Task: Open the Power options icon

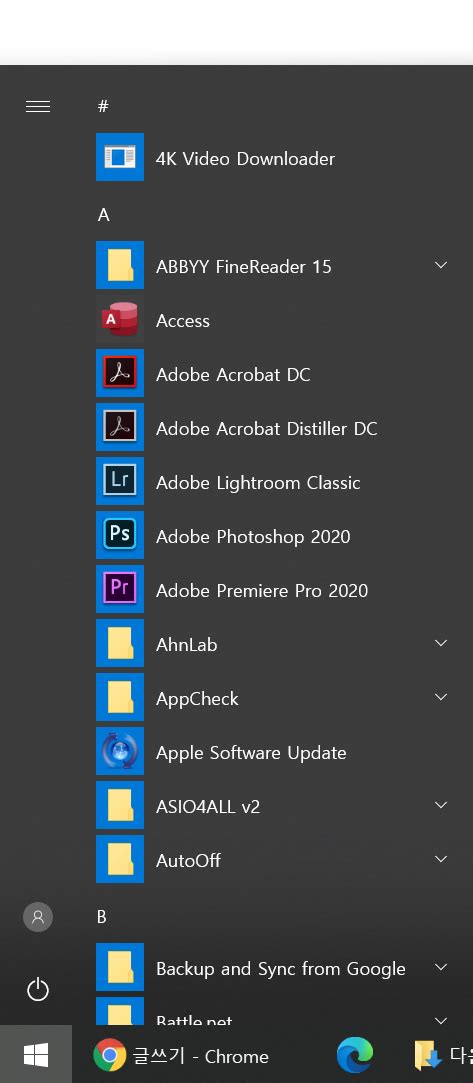Action: tap(38, 989)
